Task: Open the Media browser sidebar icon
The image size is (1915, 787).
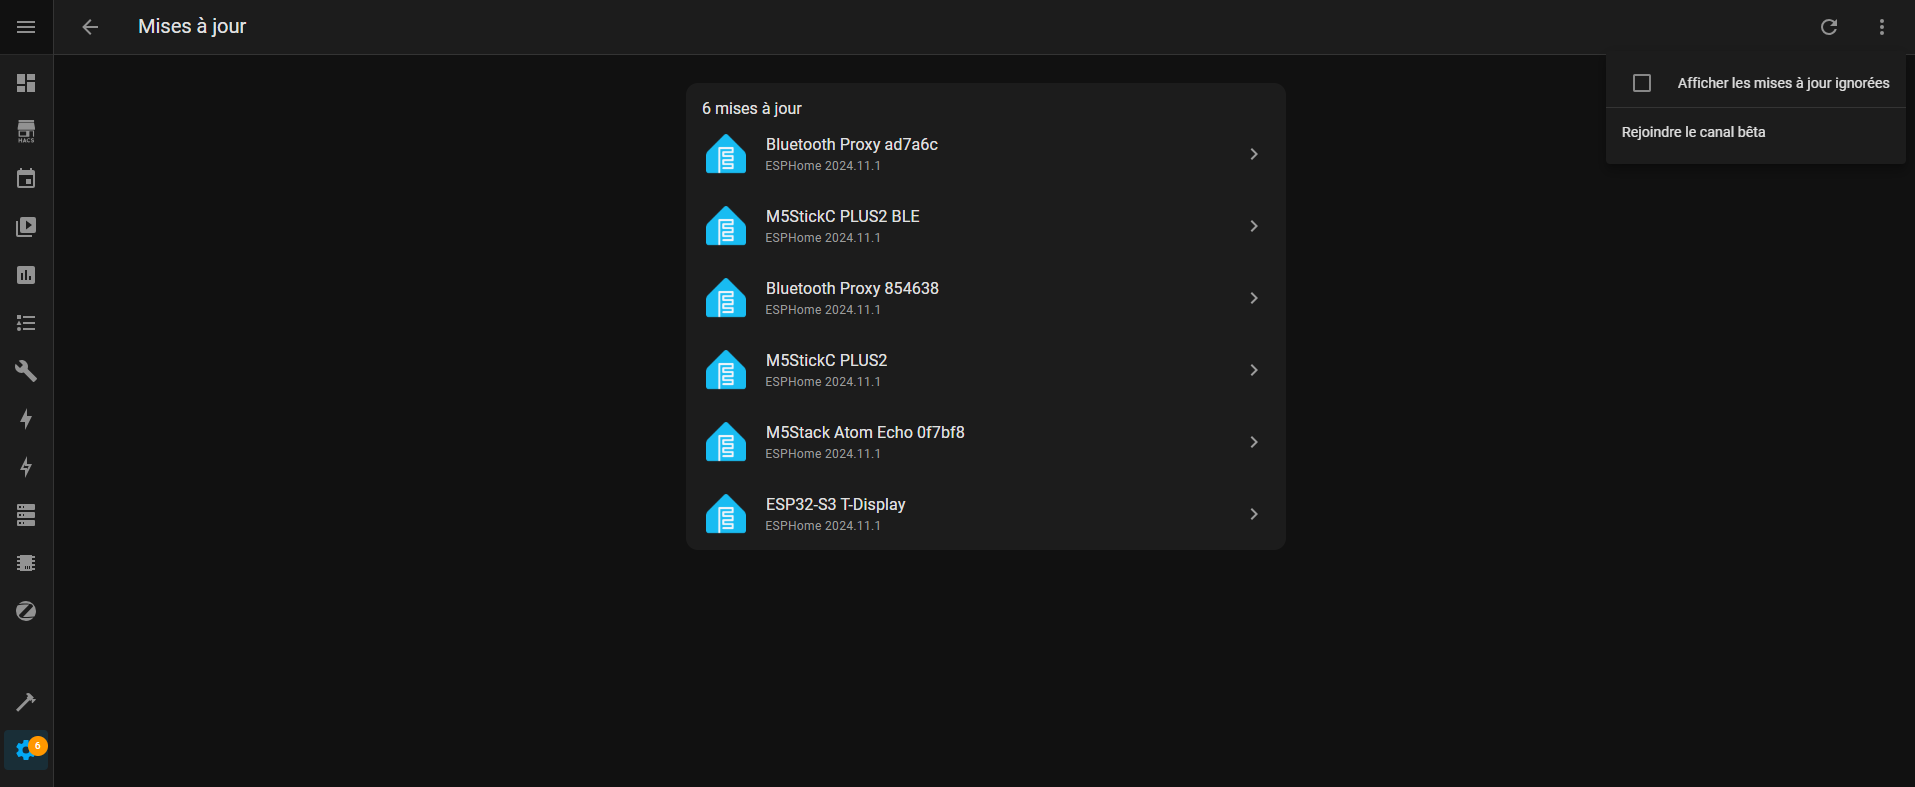Action: [26, 227]
